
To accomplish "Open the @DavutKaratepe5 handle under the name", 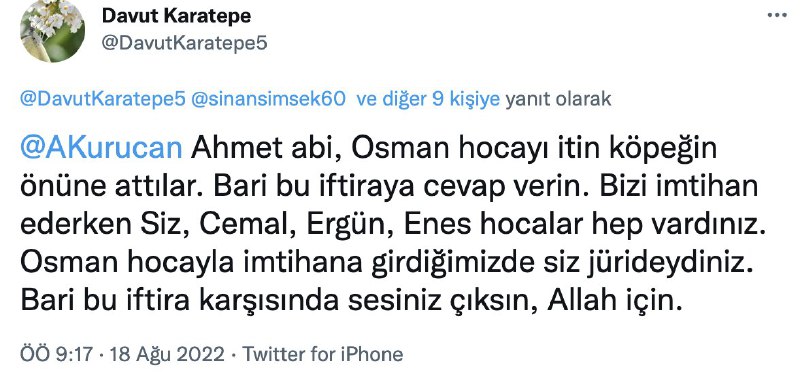I will click(184, 43).
